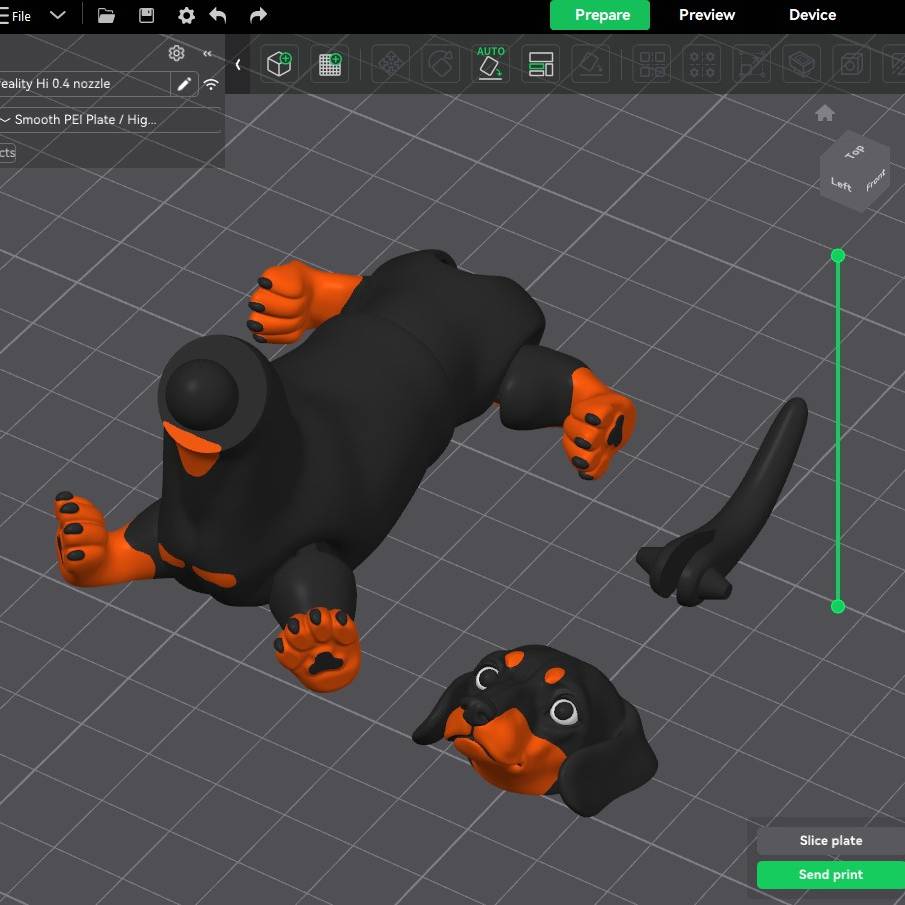The height and width of the screenshot is (905, 905).
Task: Switch to the Device tab
Action: (812, 15)
